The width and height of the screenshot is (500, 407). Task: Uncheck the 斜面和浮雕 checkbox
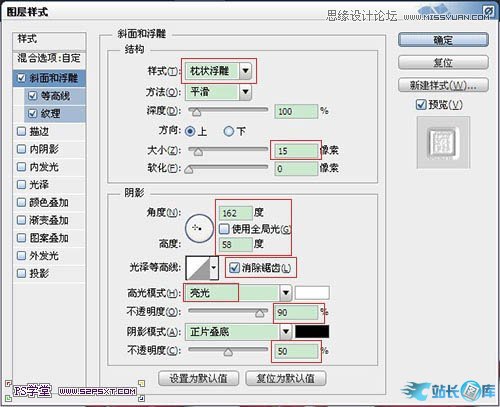tap(21, 78)
